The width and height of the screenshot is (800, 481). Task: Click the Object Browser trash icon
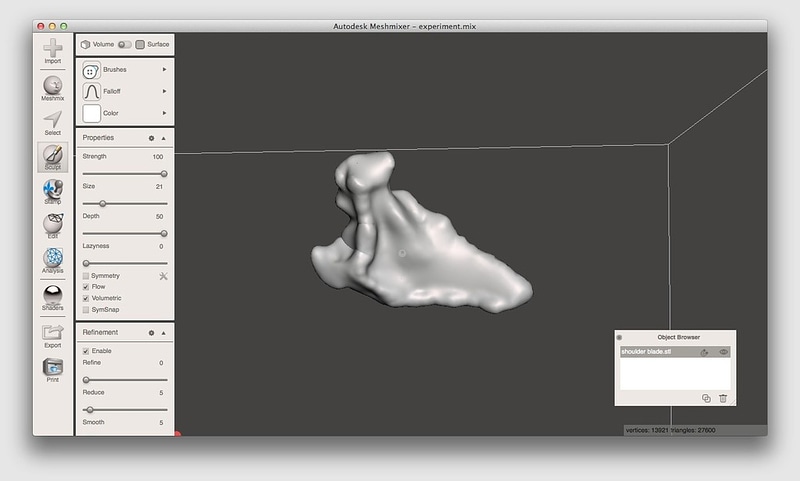(723, 398)
